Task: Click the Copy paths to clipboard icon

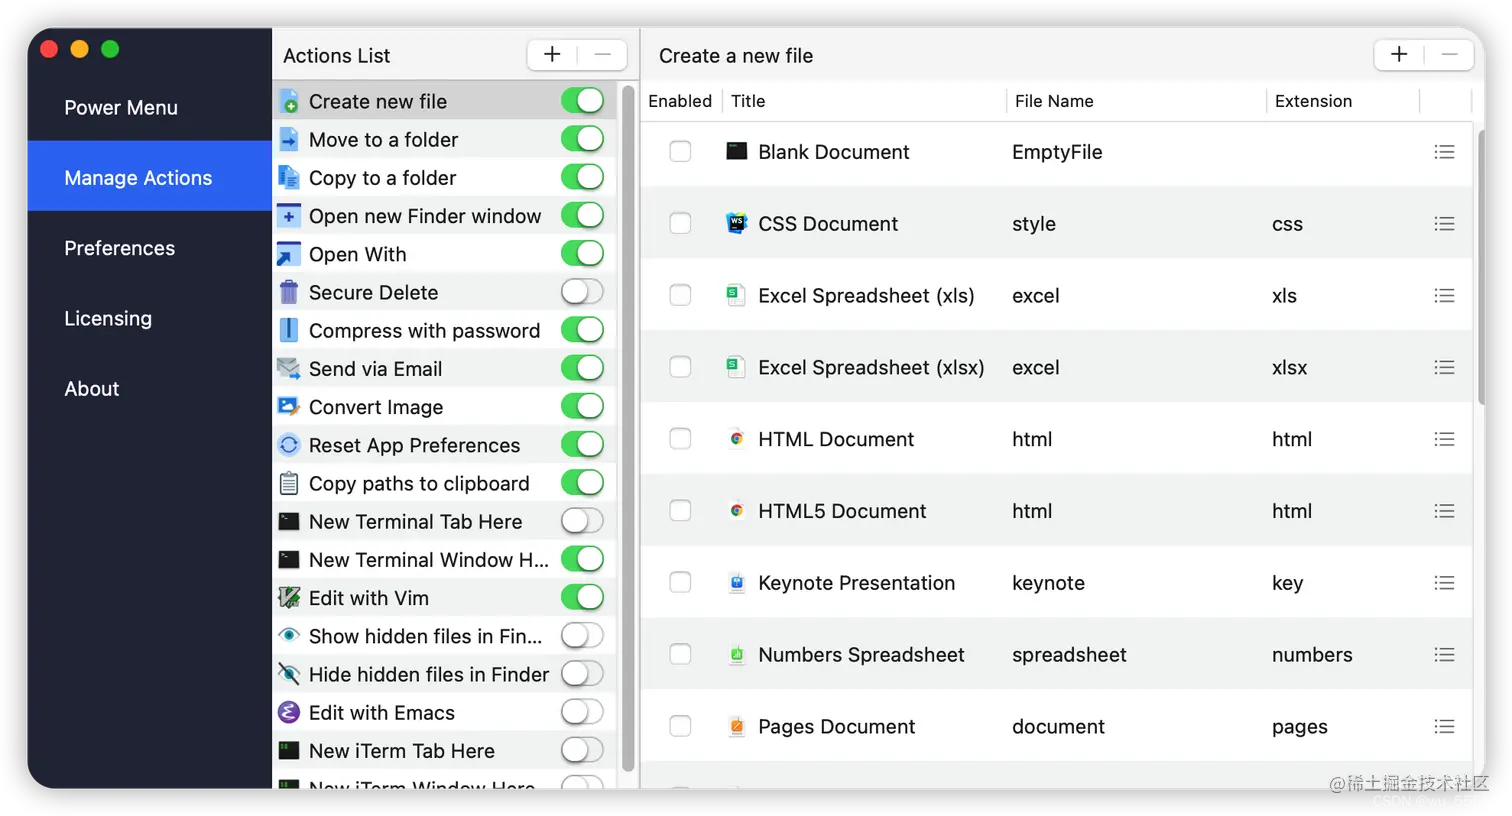Action: point(289,483)
